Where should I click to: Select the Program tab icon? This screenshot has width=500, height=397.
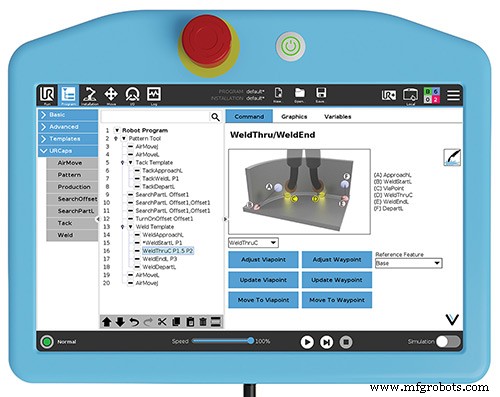coord(69,95)
